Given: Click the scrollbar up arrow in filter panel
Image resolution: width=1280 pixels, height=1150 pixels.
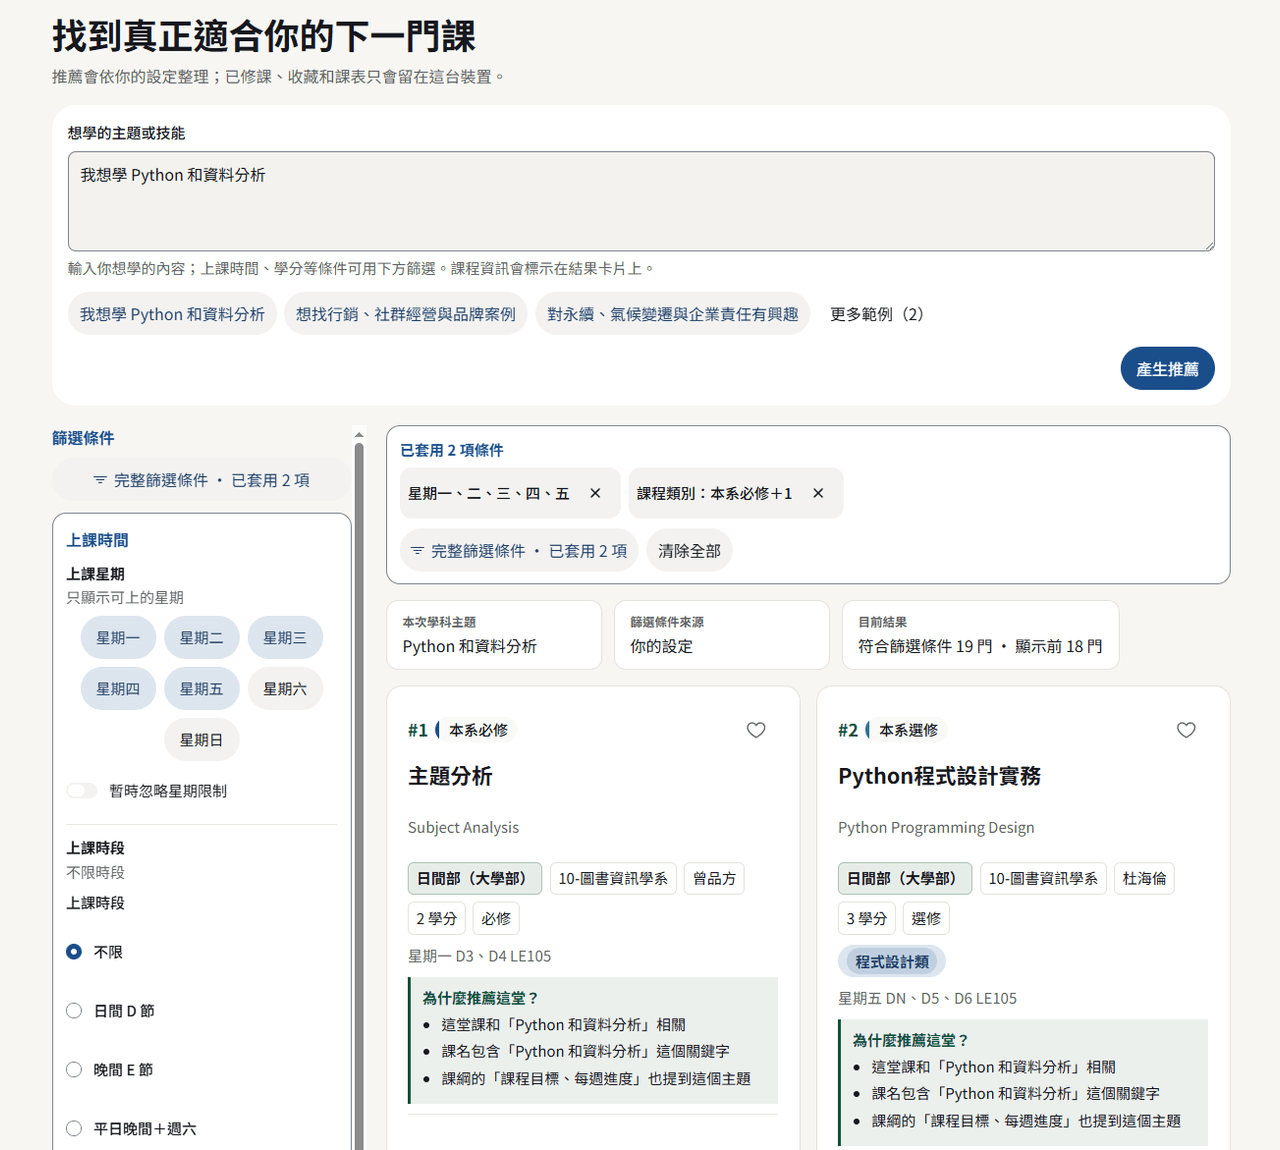Looking at the screenshot, I should click(x=359, y=435).
